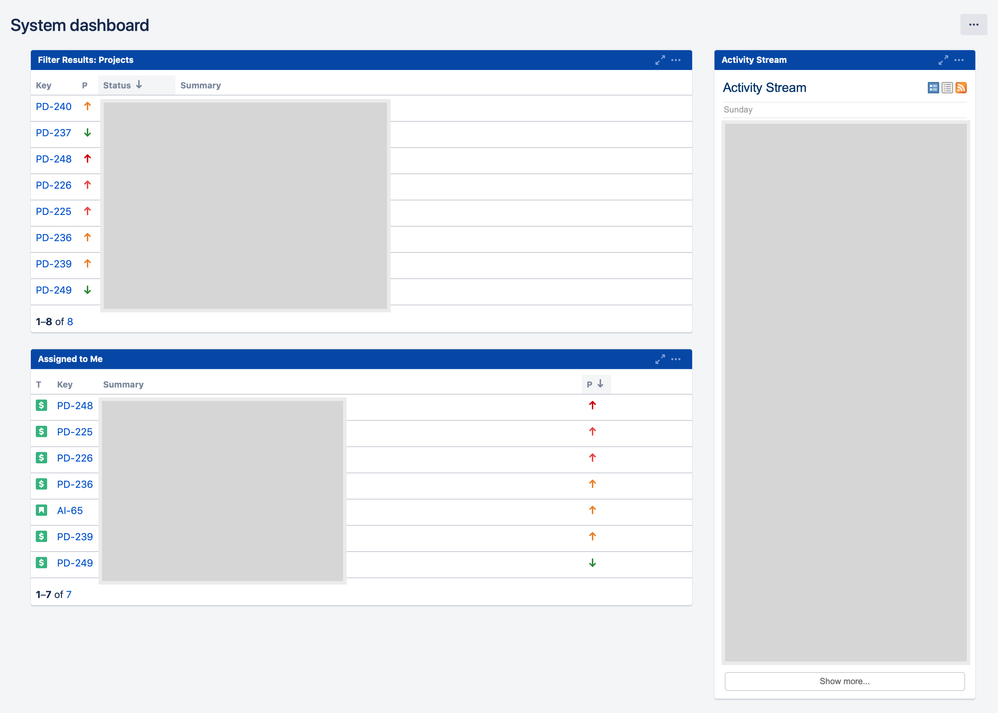Click the Key column header
The height and width of the screenshot is (713, 998).
point(42,85)
